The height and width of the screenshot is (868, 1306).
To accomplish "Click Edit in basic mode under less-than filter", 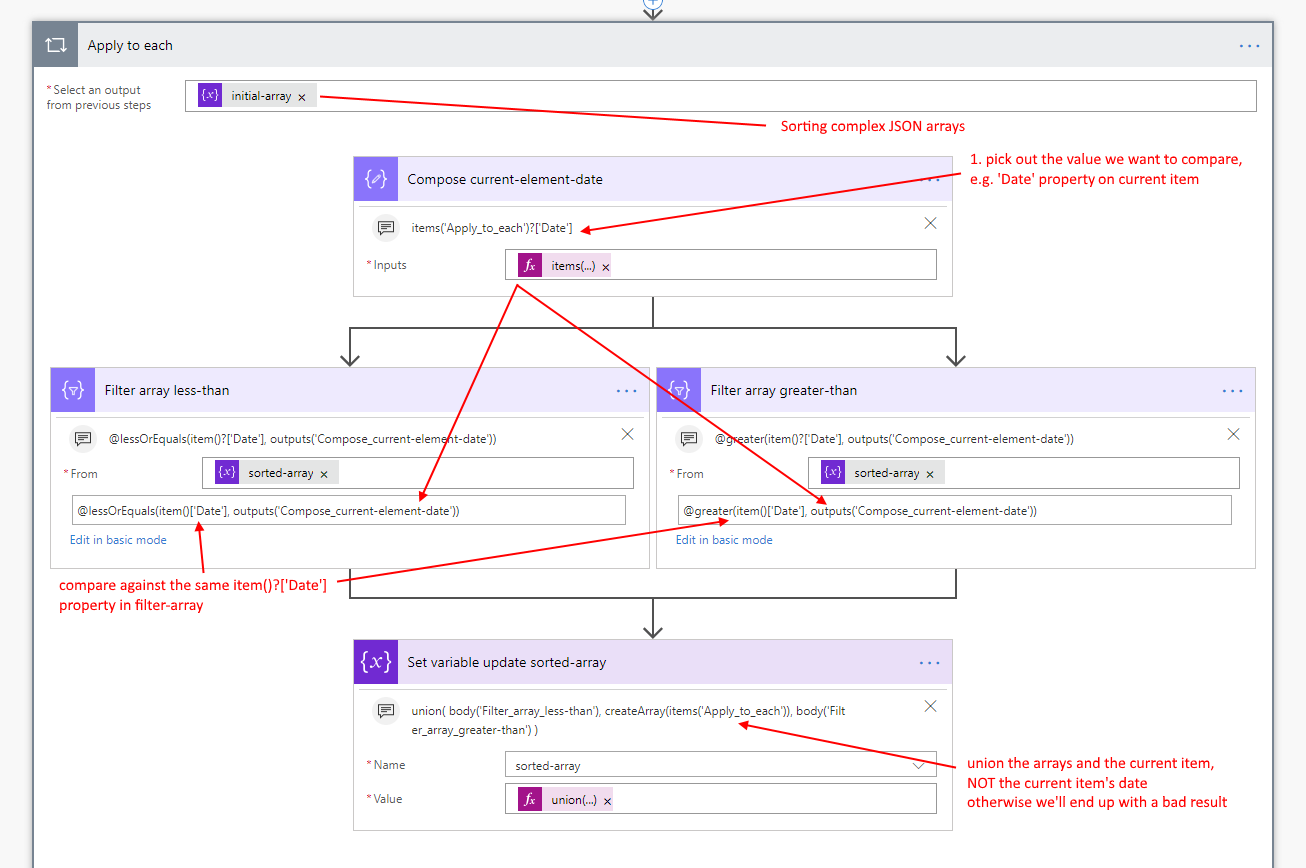I will 118,540.
